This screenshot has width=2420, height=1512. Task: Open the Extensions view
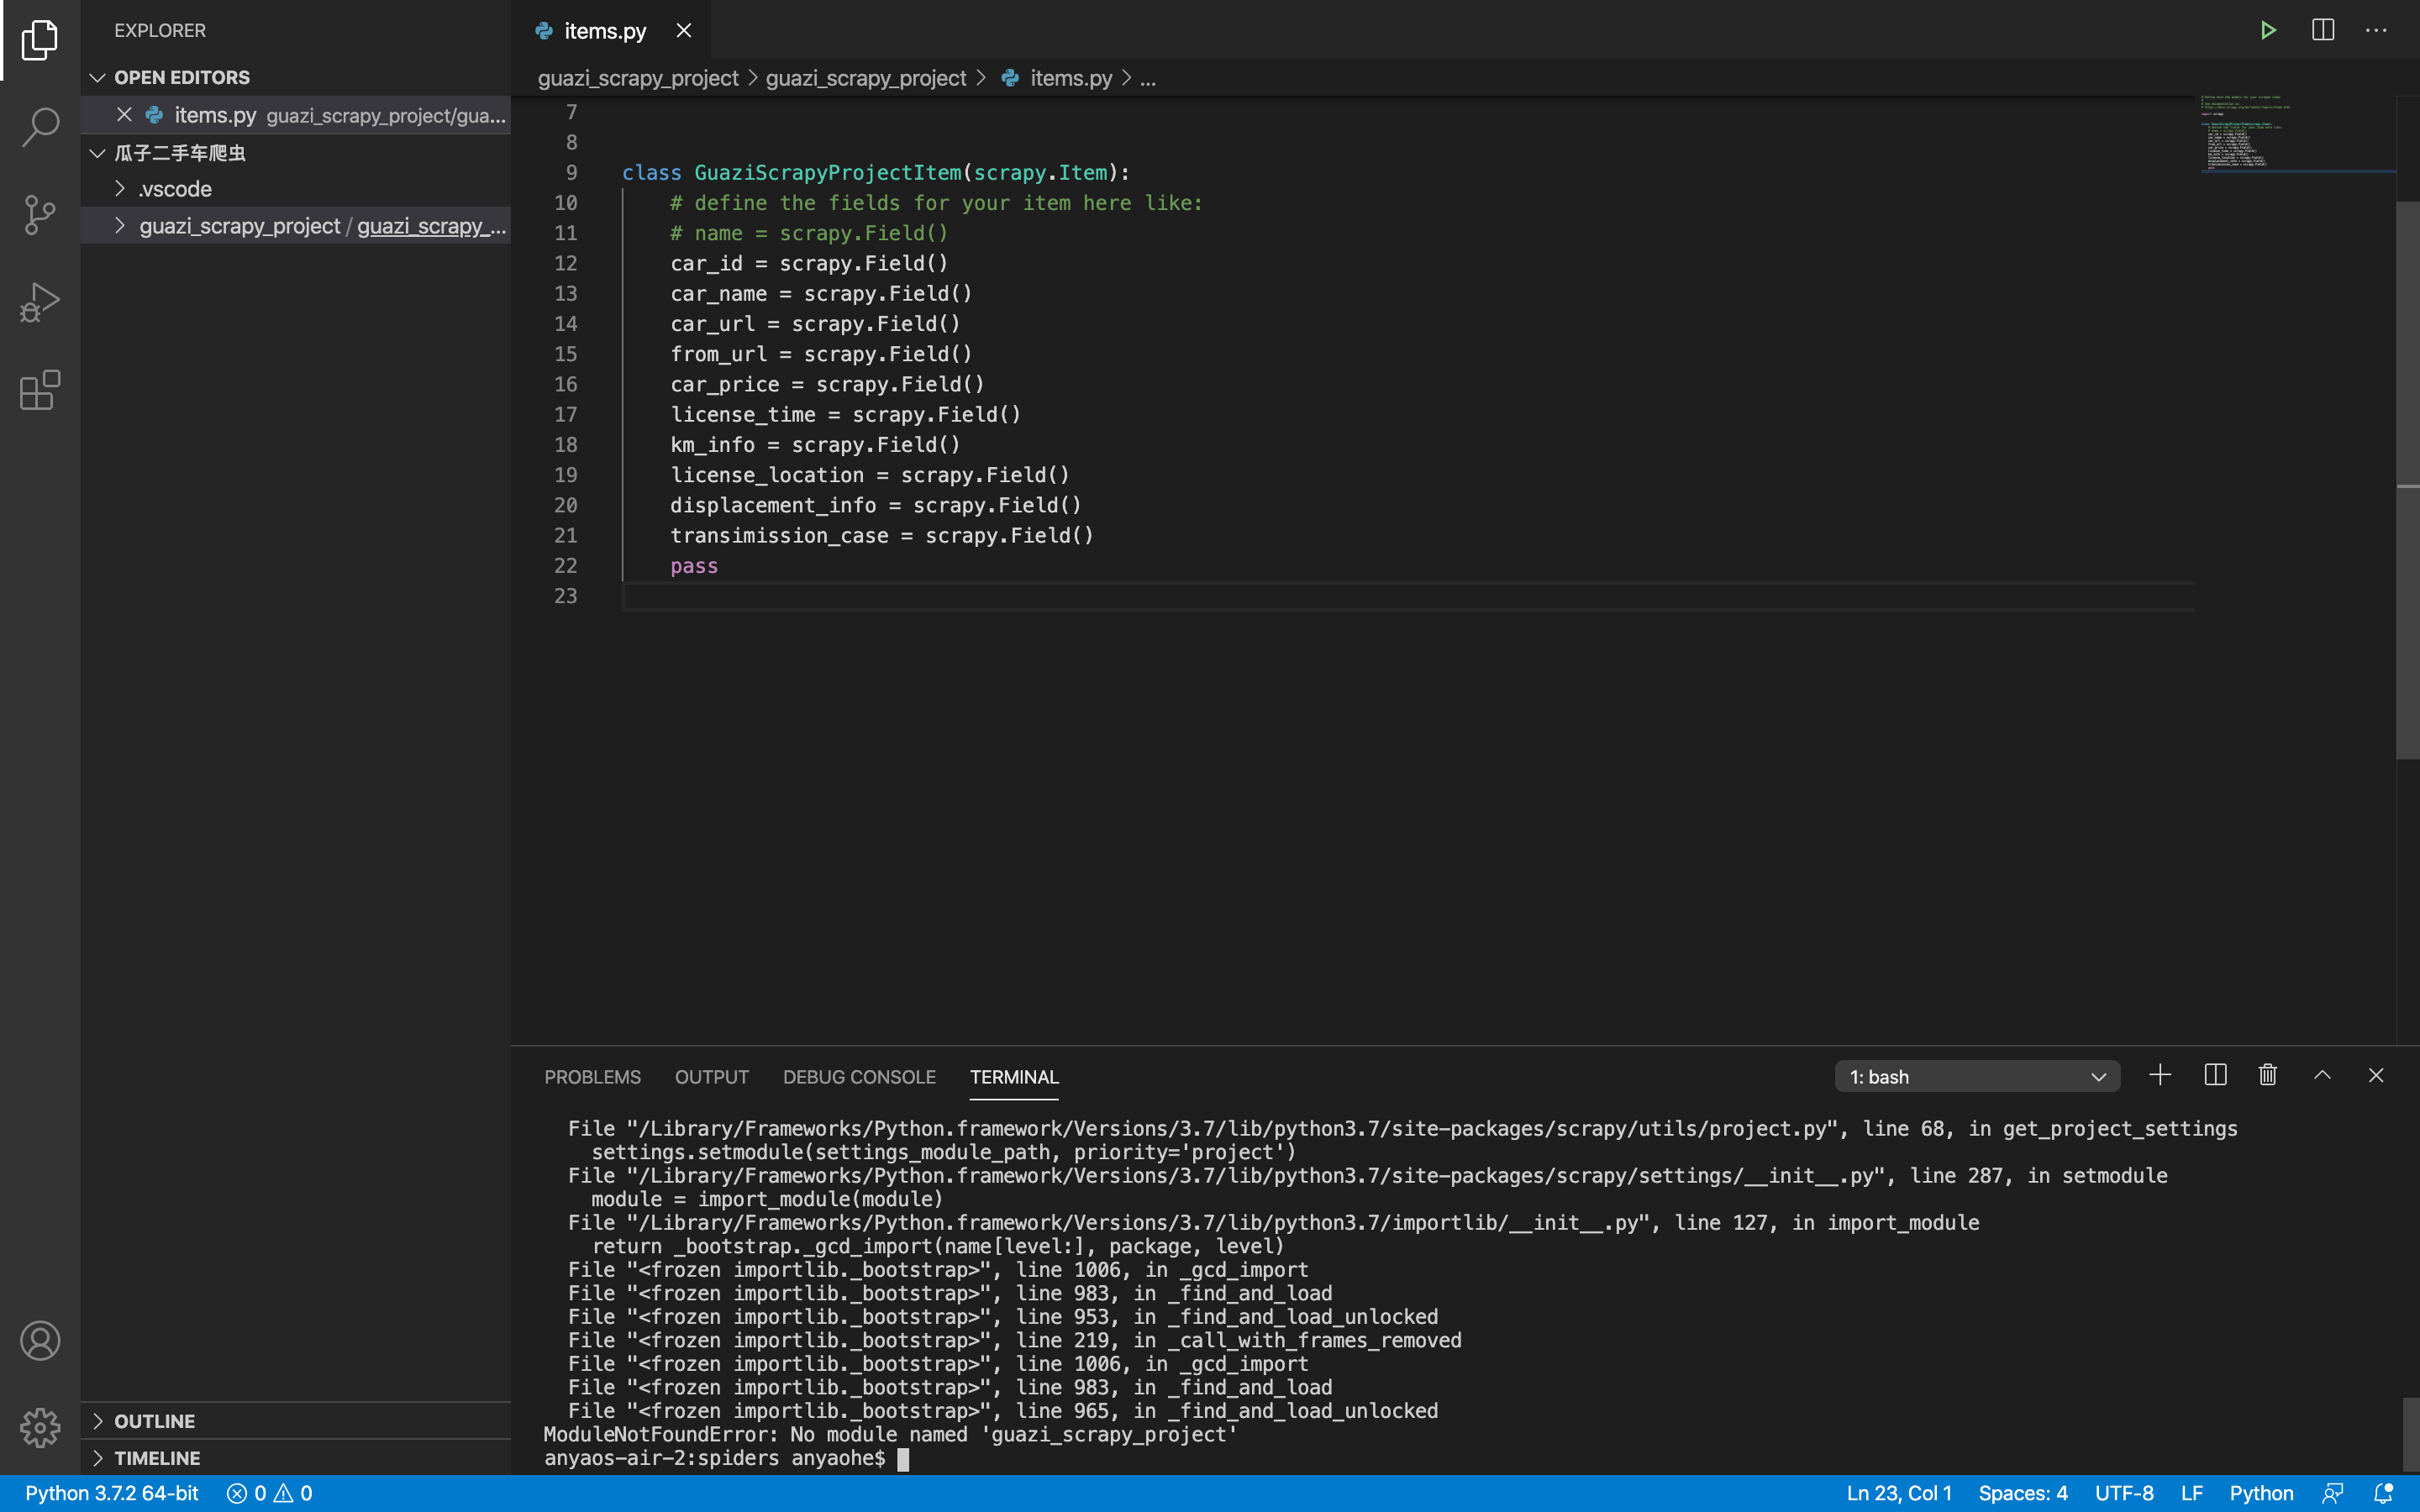40,389
